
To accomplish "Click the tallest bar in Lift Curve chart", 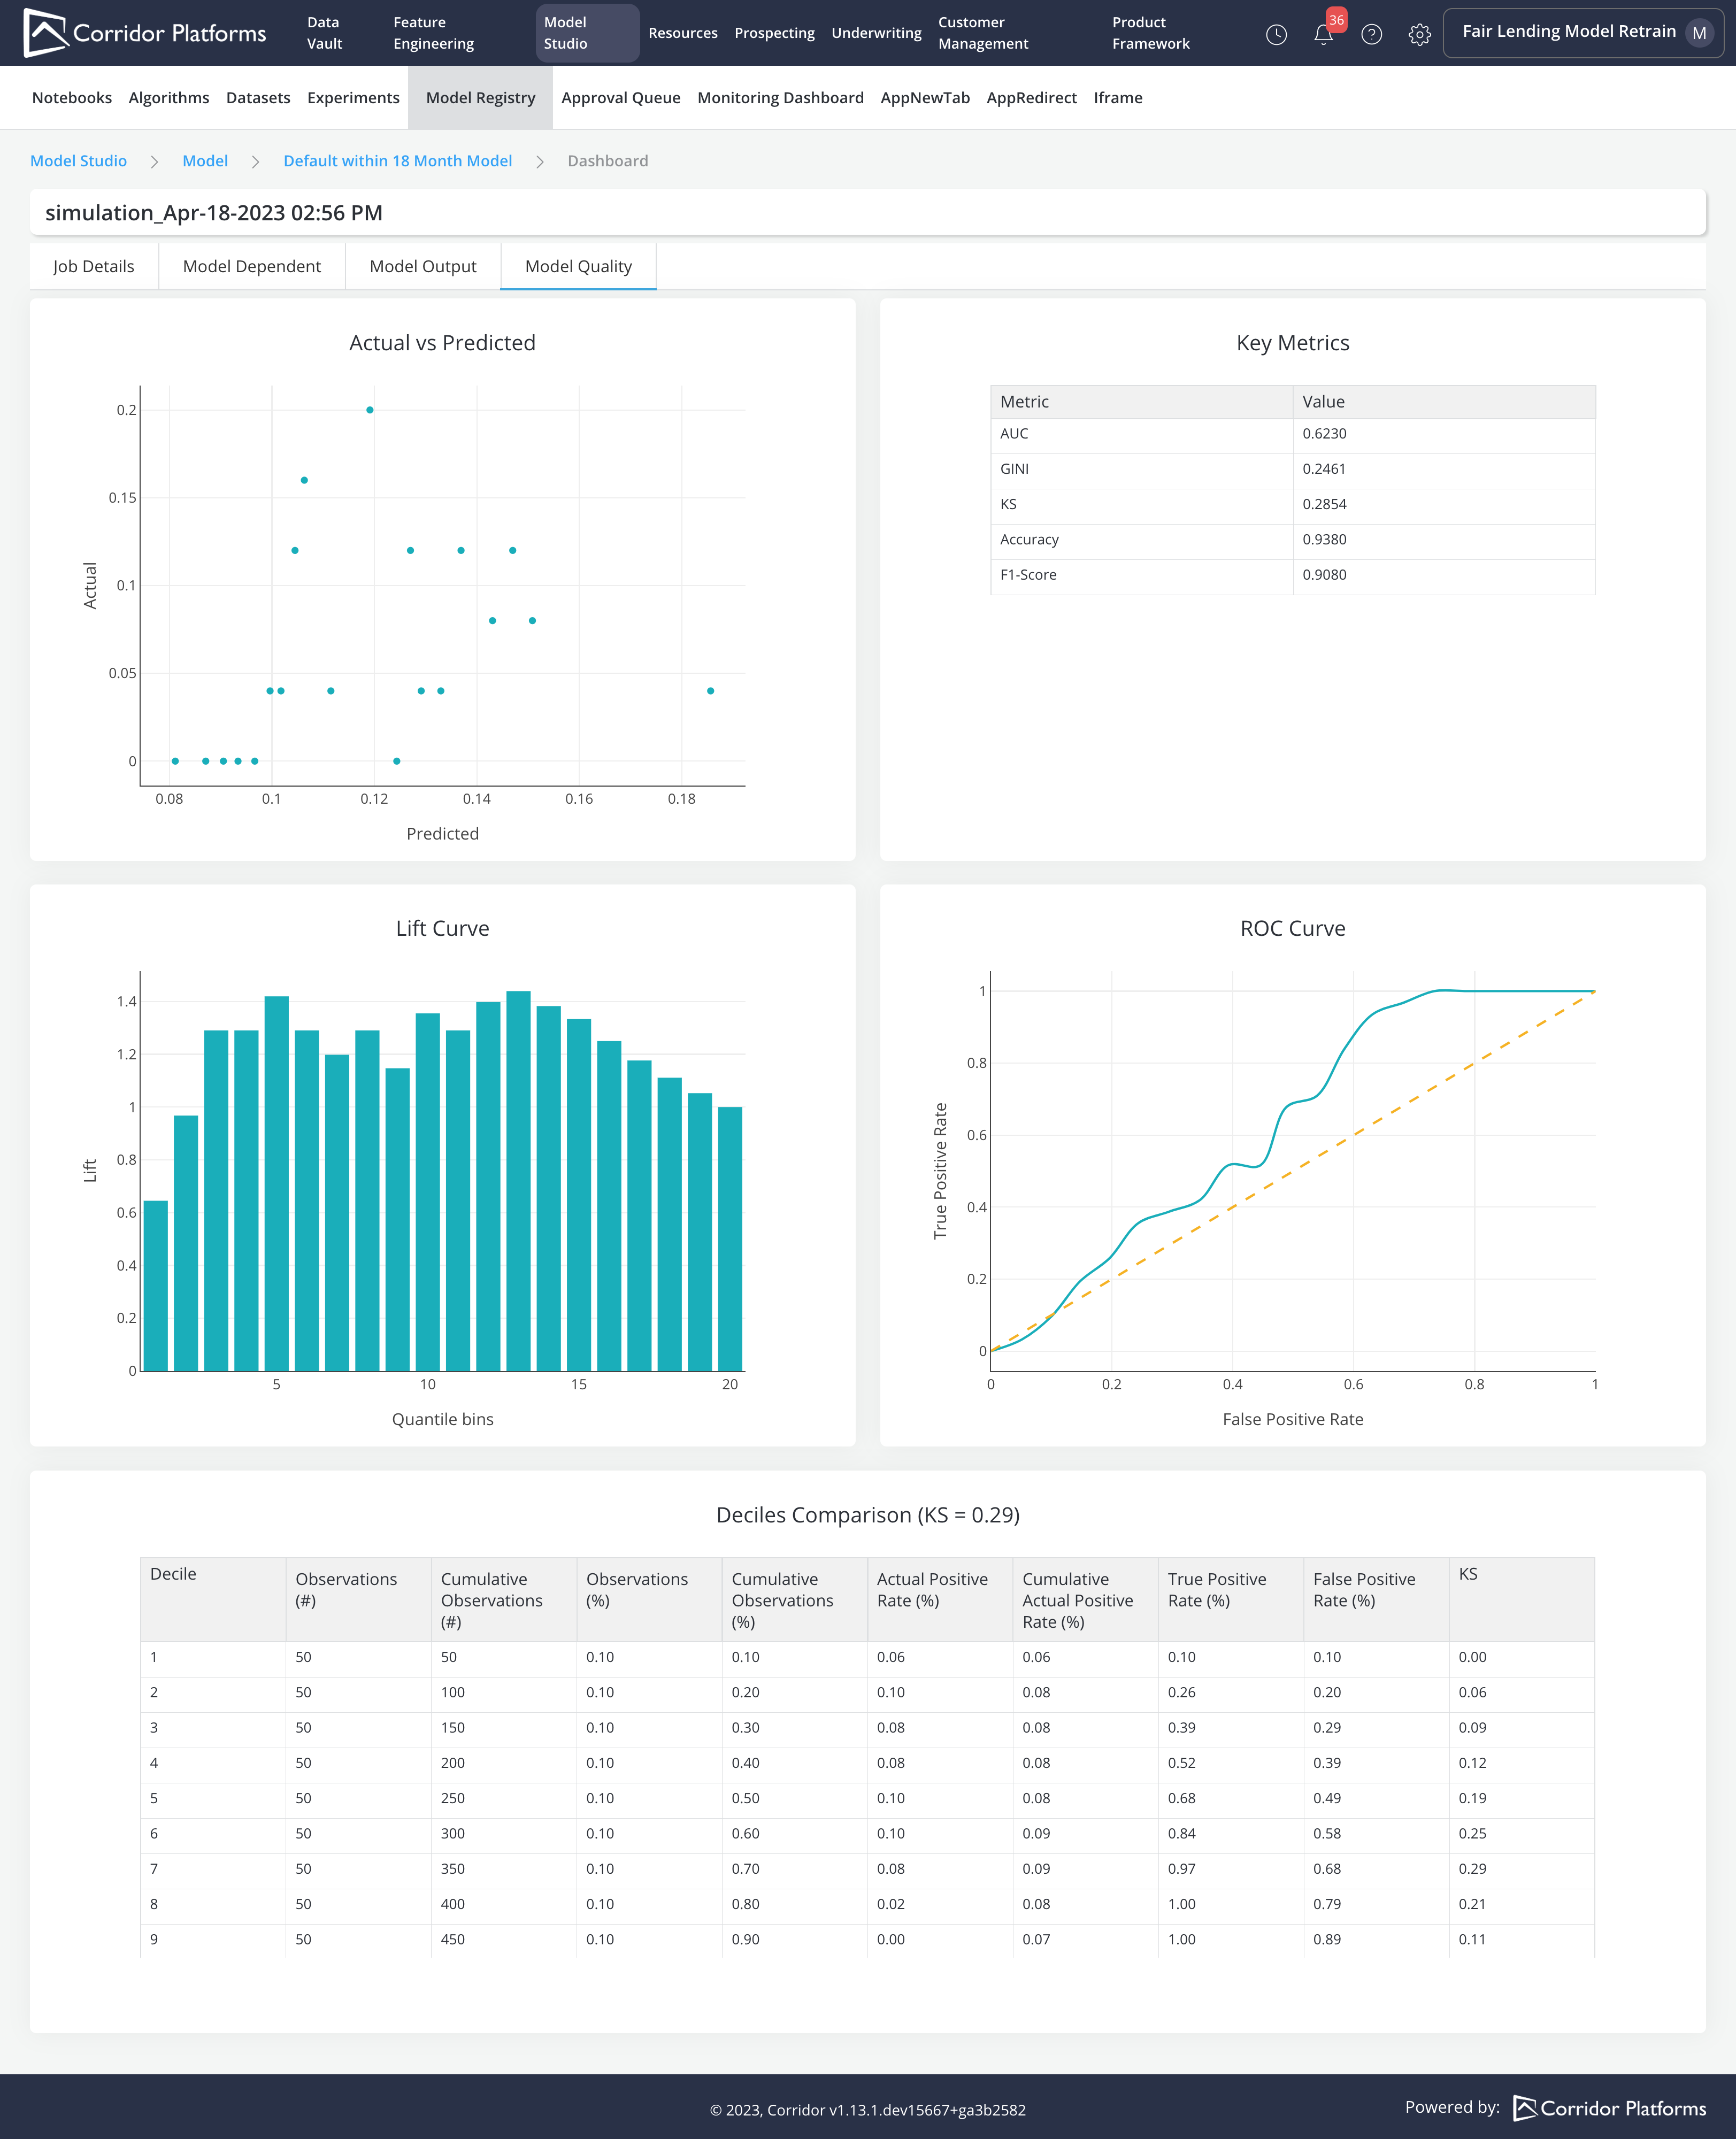I will 518,1180.
